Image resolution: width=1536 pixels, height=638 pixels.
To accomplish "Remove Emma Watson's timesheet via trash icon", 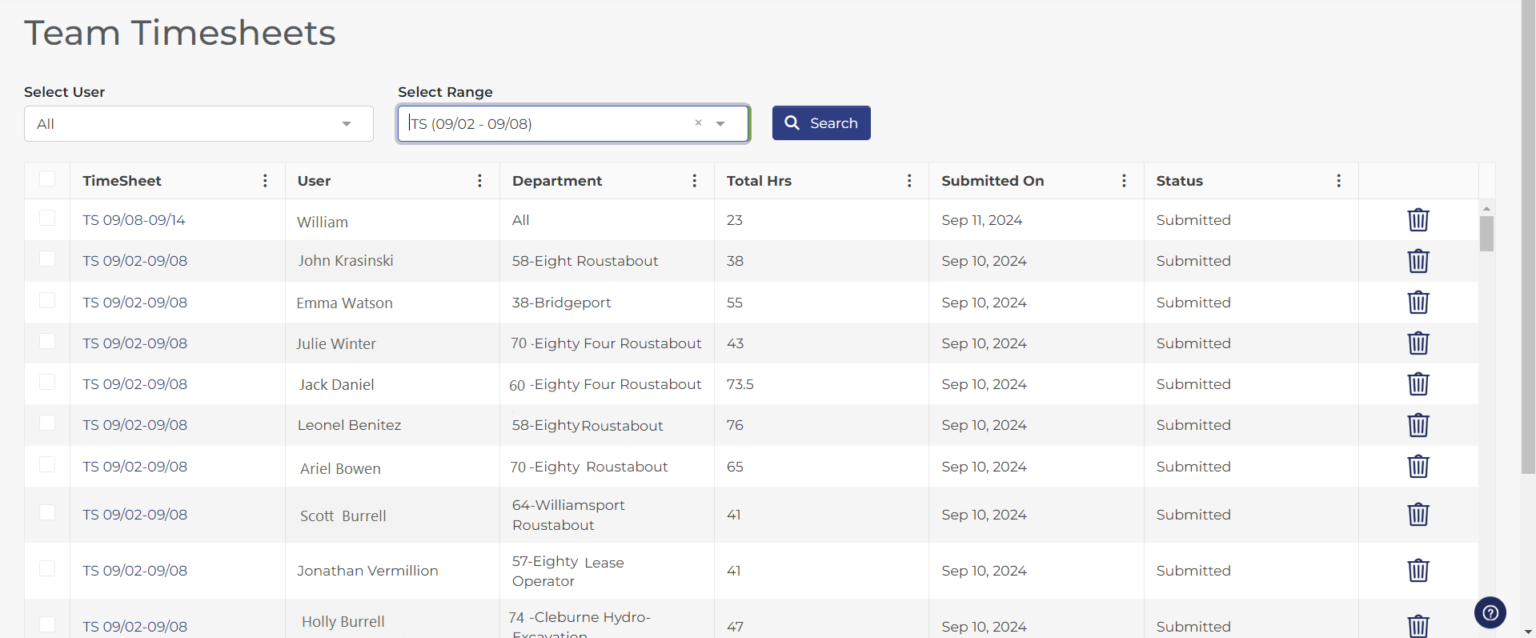I will point(1418,302).
